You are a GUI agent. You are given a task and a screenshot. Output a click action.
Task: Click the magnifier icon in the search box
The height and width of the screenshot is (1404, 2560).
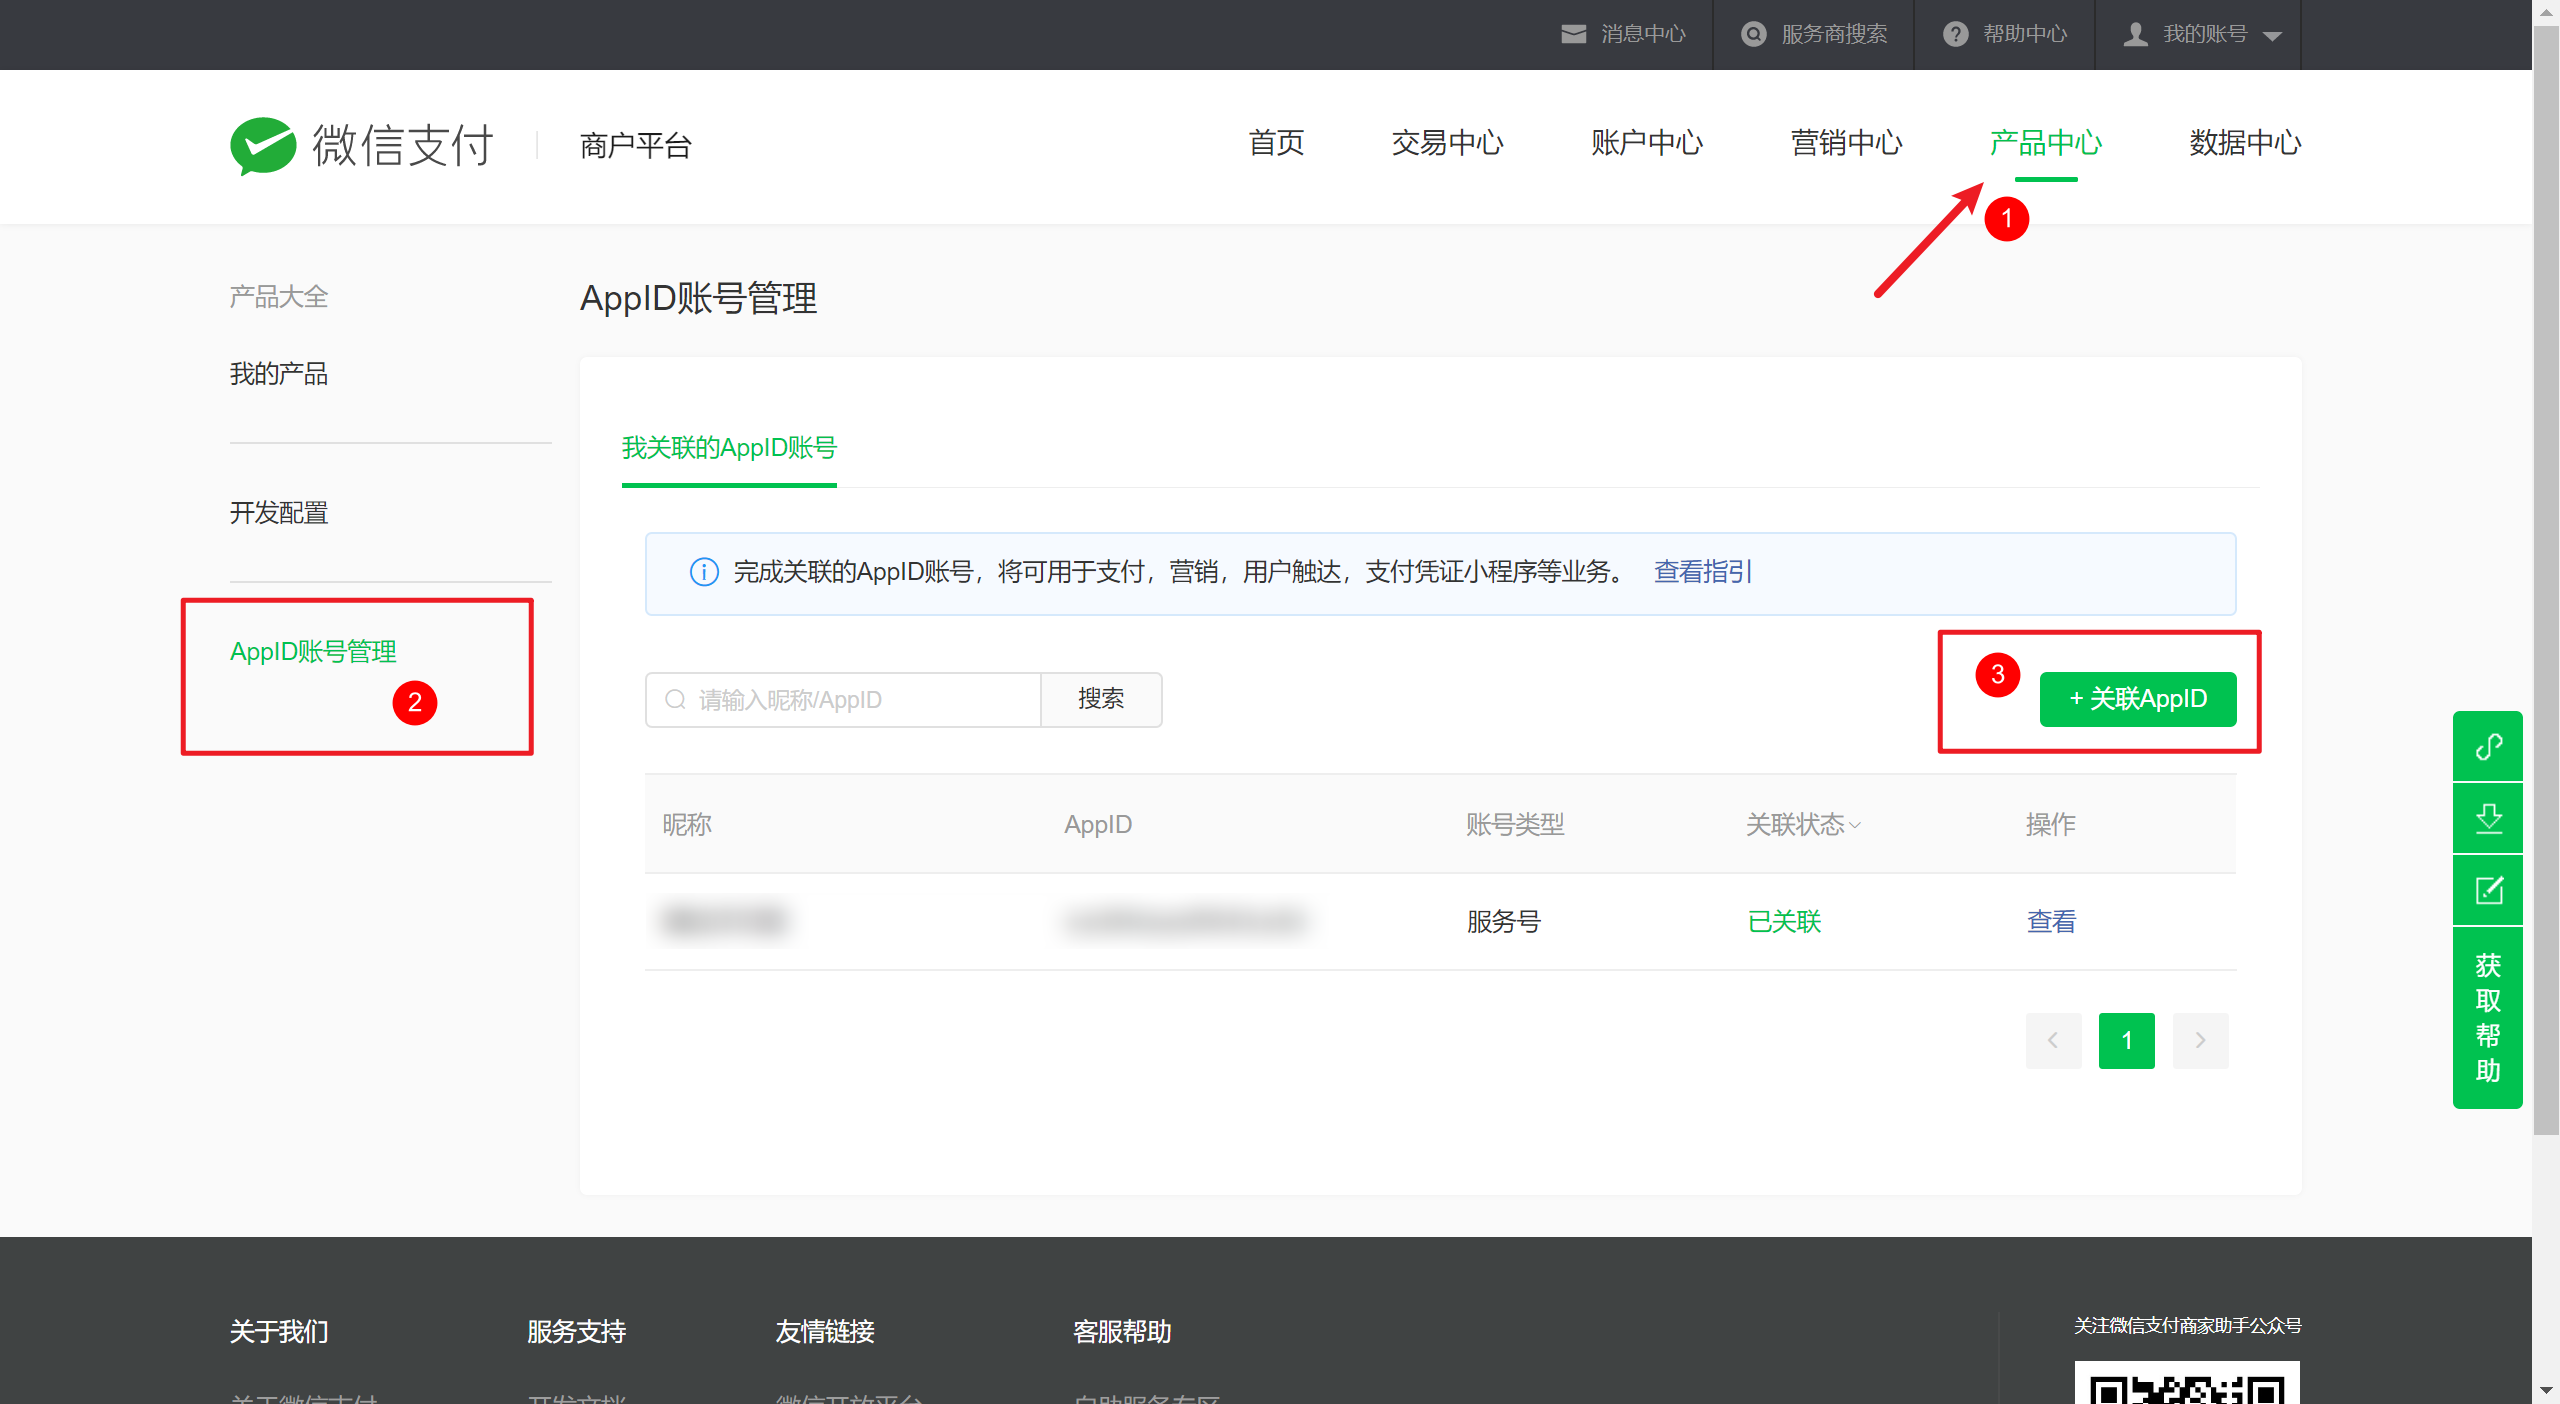click(675, 699)
